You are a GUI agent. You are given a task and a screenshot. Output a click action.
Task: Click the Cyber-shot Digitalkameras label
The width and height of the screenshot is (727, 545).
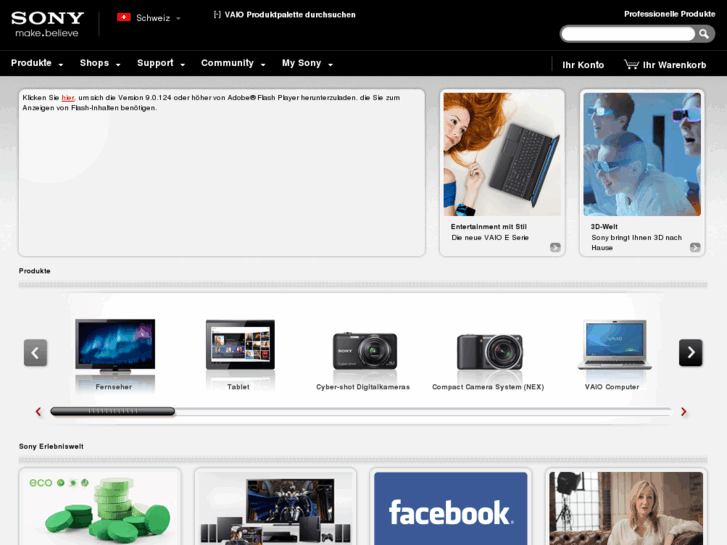point(363,387)
